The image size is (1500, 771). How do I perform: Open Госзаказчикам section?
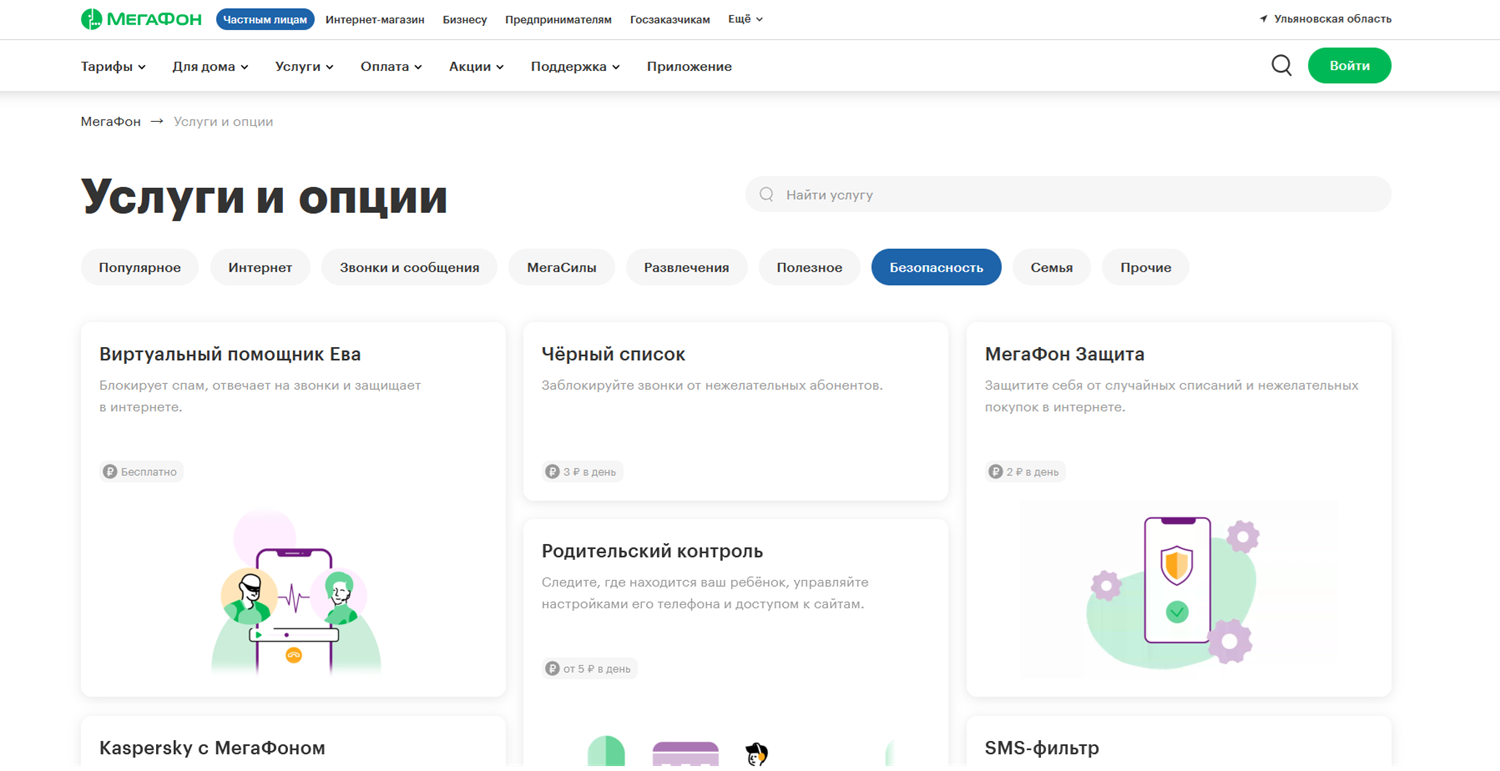[670, 19]
